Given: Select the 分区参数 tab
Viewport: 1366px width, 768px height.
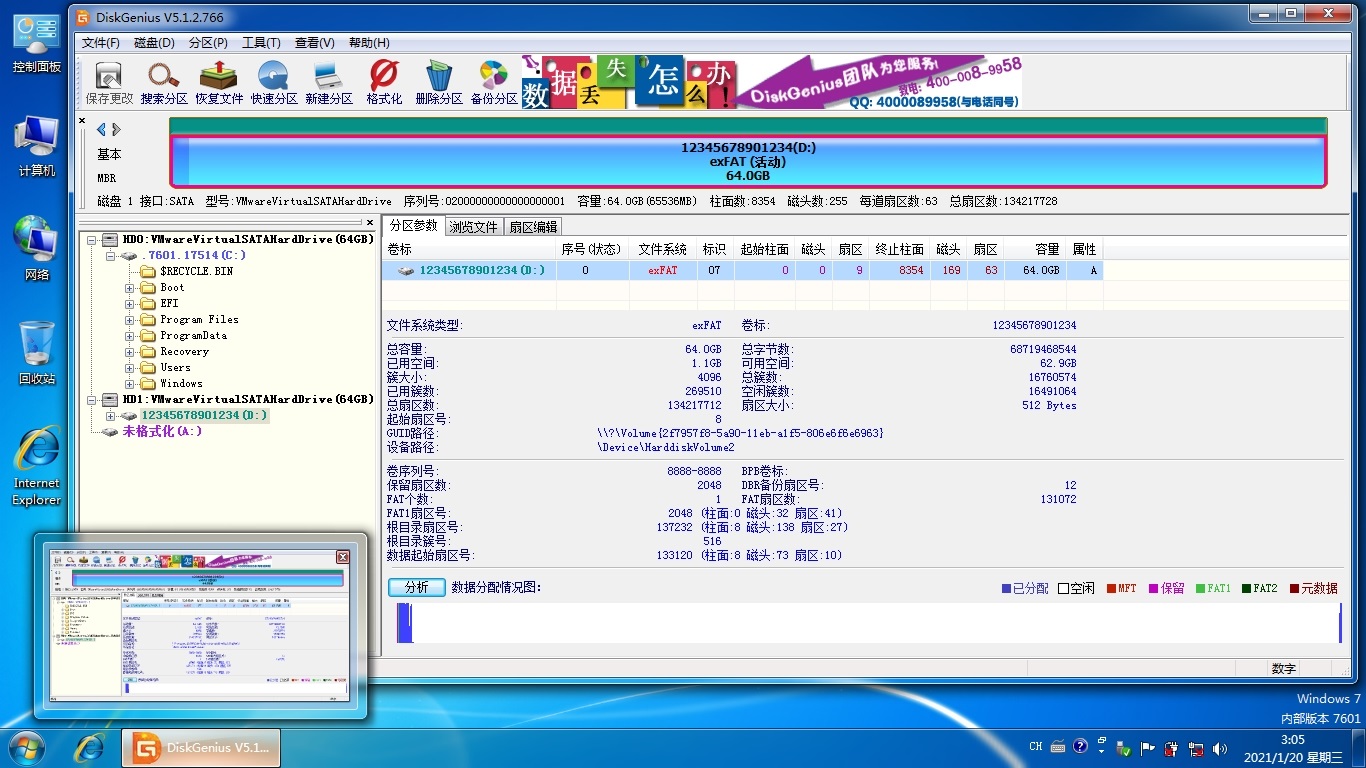Looking at the screenshot, I should [x=413, y=226].
